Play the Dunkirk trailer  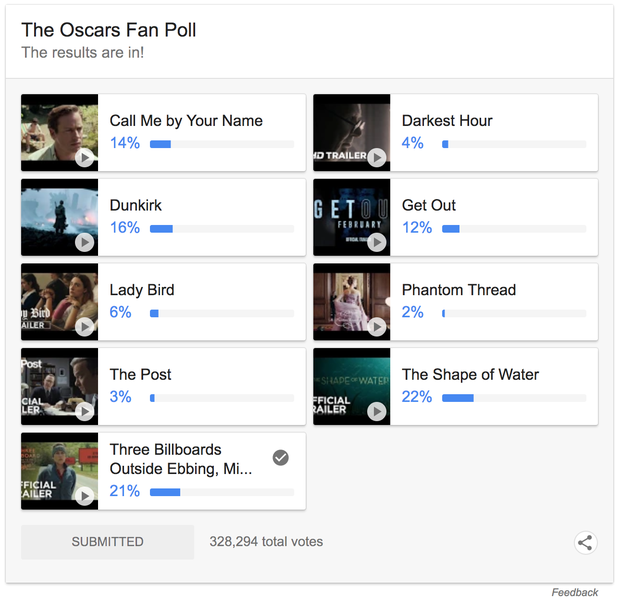coord(85,242)
